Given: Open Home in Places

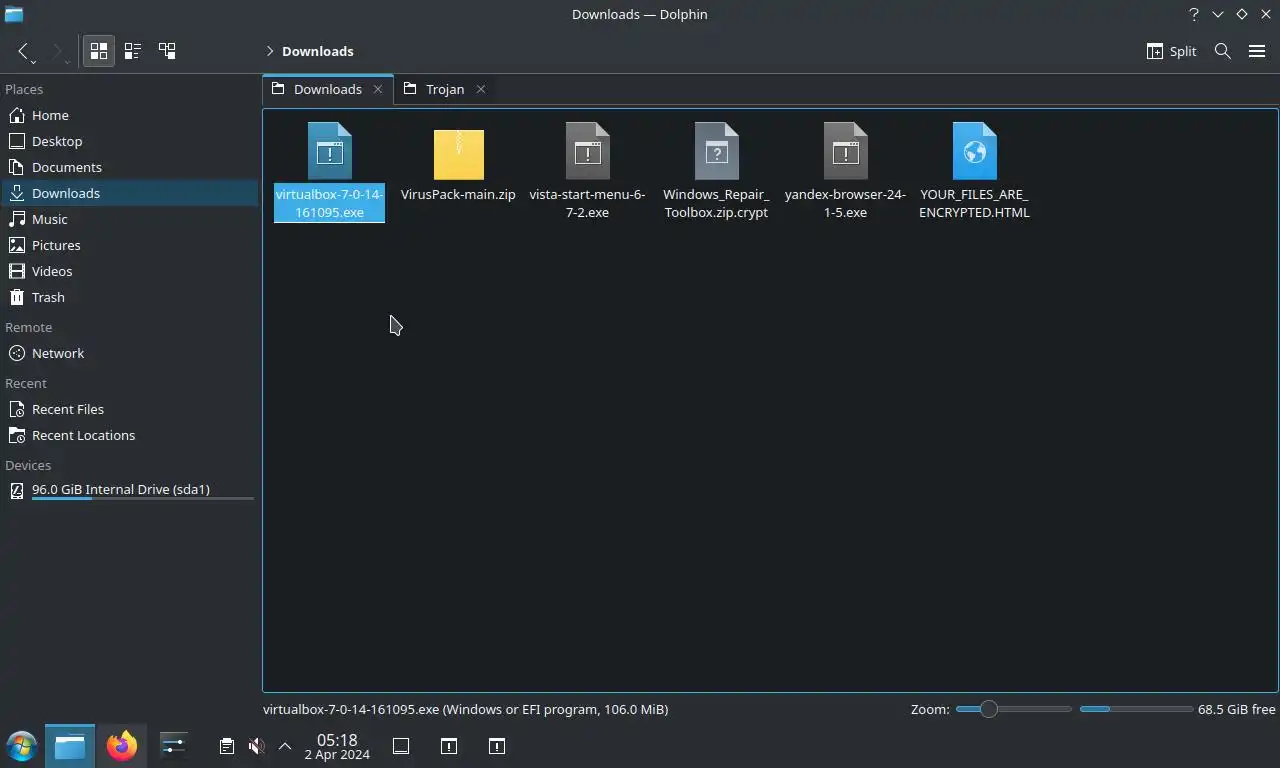Looking at the screenshot, I should (130, 115).
